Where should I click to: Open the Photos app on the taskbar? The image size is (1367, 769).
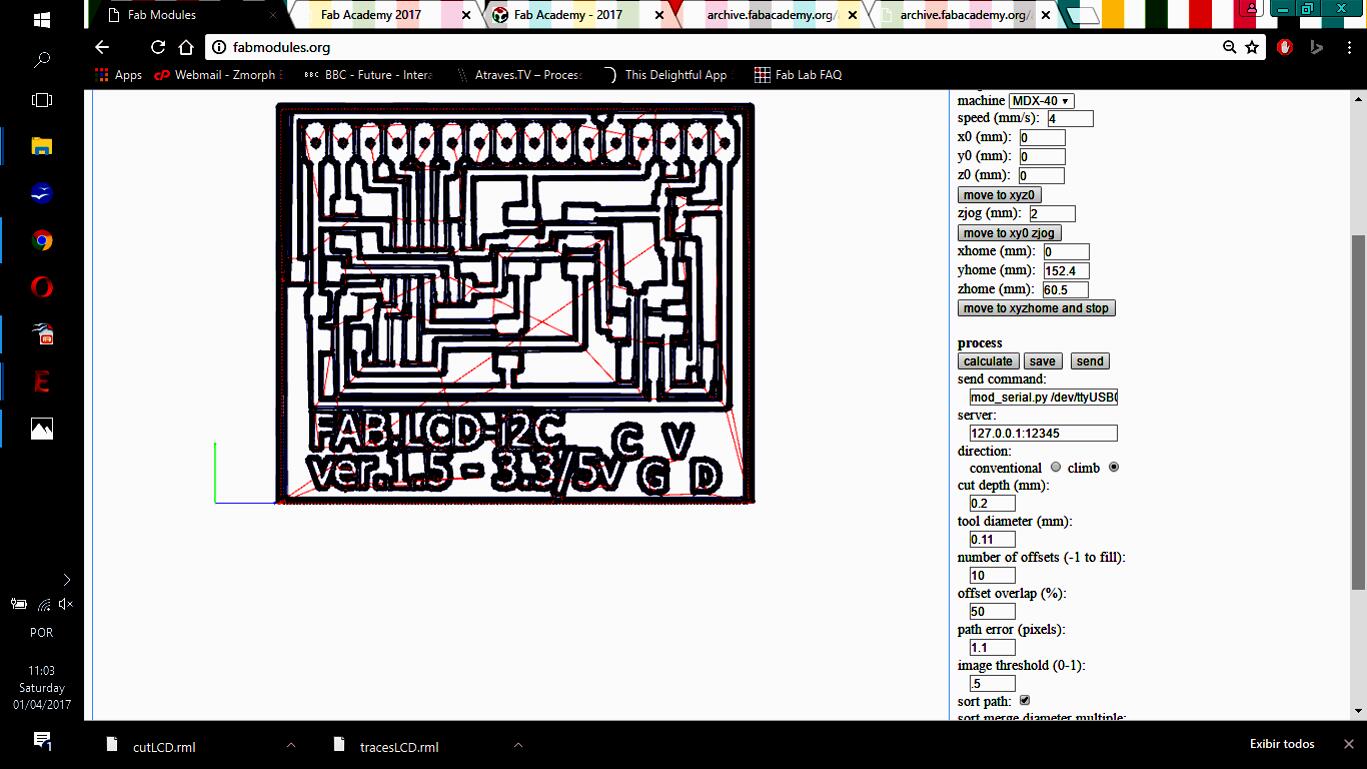[42, 429]
